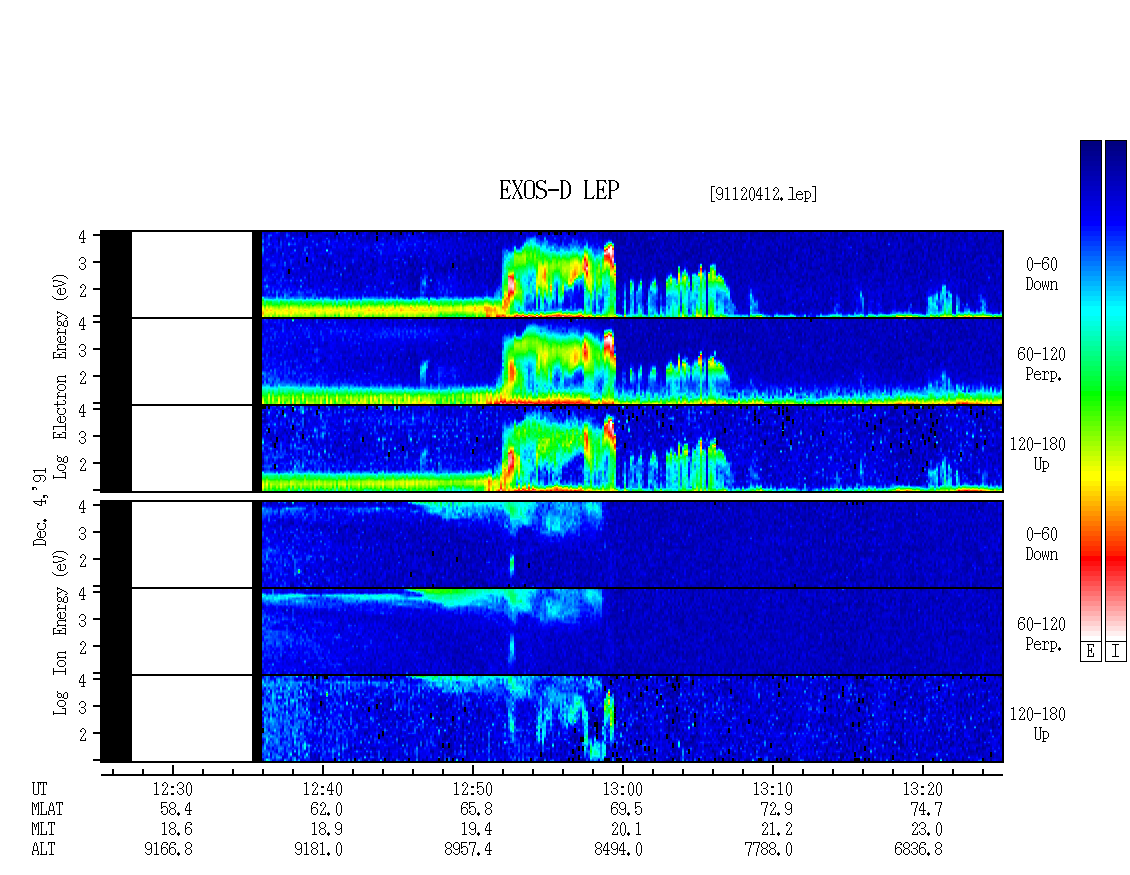Click the ion 0-60 Down spectrogram panel

pos(552,544)
